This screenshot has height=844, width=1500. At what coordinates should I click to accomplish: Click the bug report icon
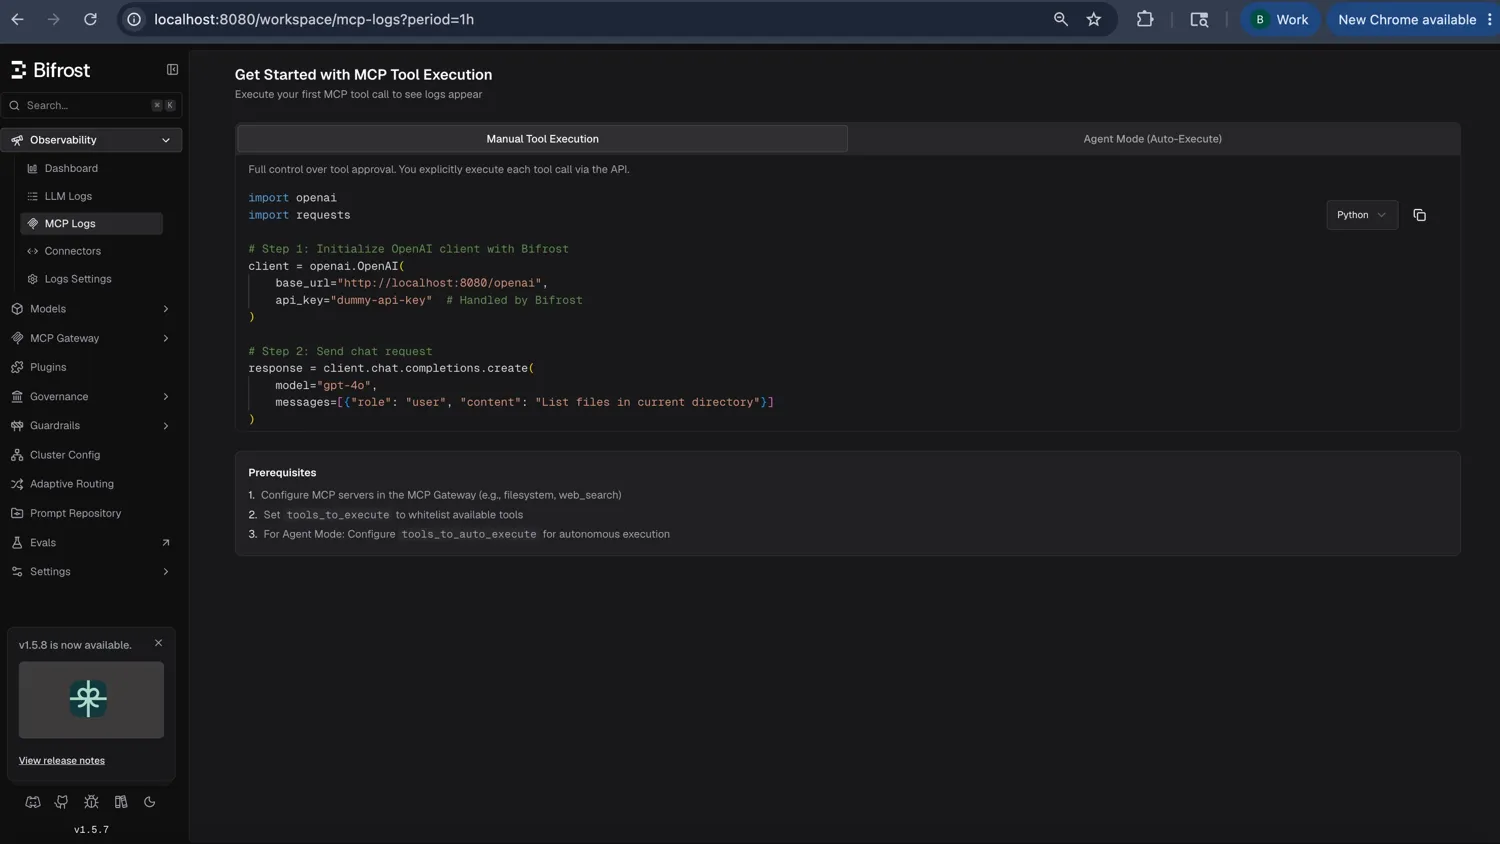[91, 802]
